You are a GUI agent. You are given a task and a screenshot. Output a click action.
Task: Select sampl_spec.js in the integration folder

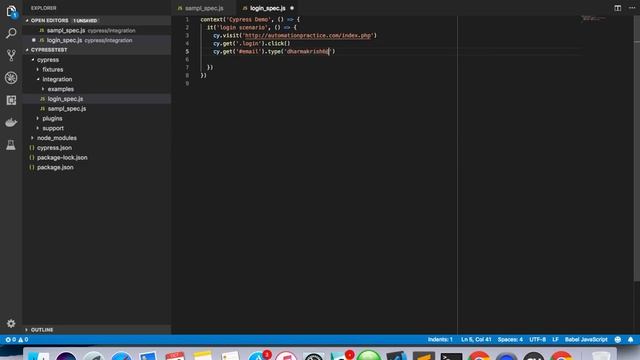point(97,109)
